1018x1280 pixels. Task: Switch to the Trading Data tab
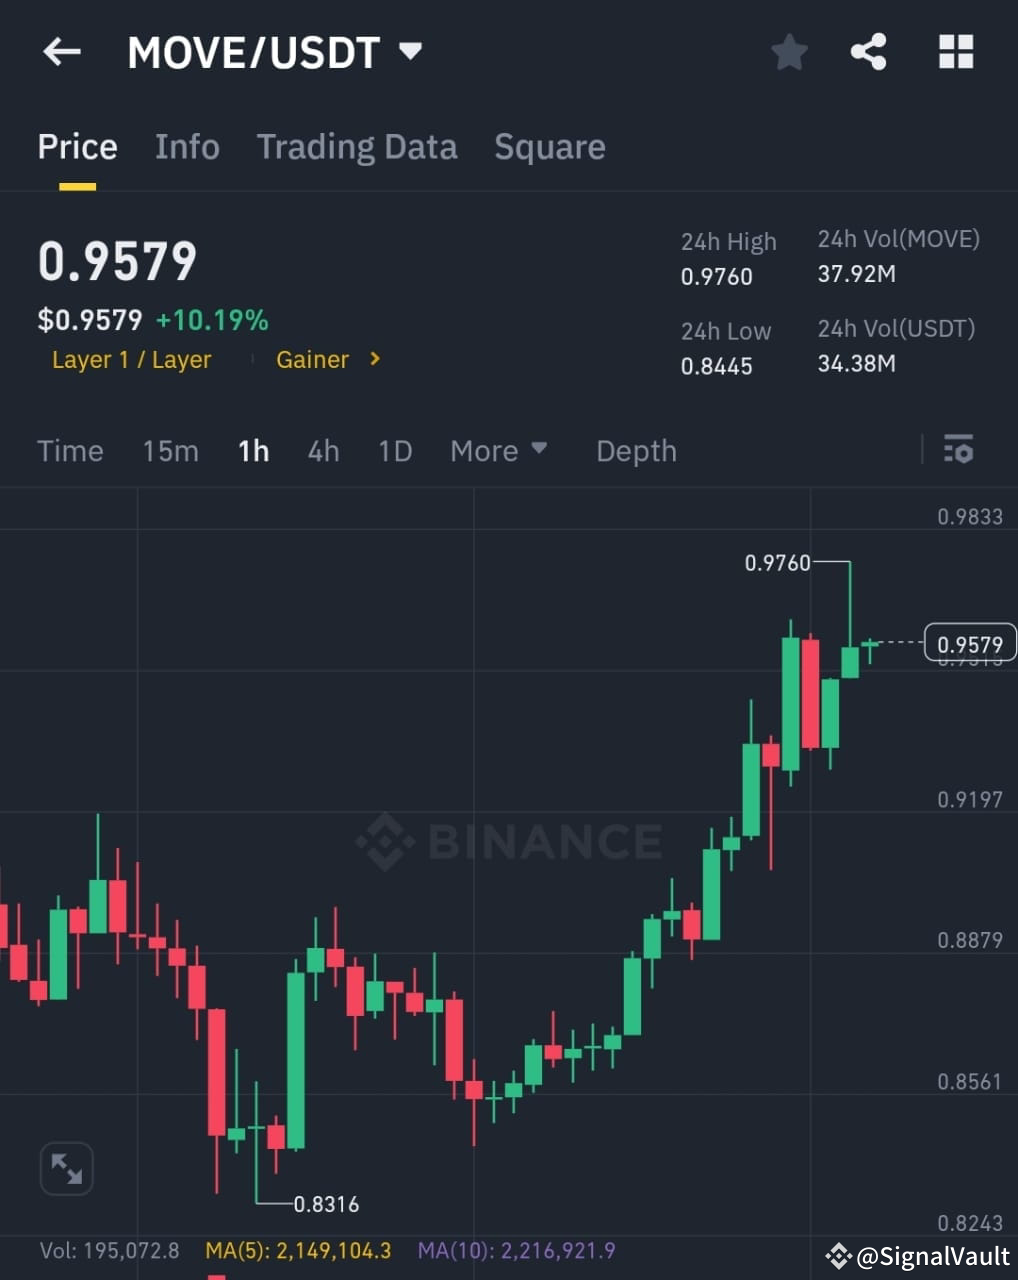(x=357, y=147)
